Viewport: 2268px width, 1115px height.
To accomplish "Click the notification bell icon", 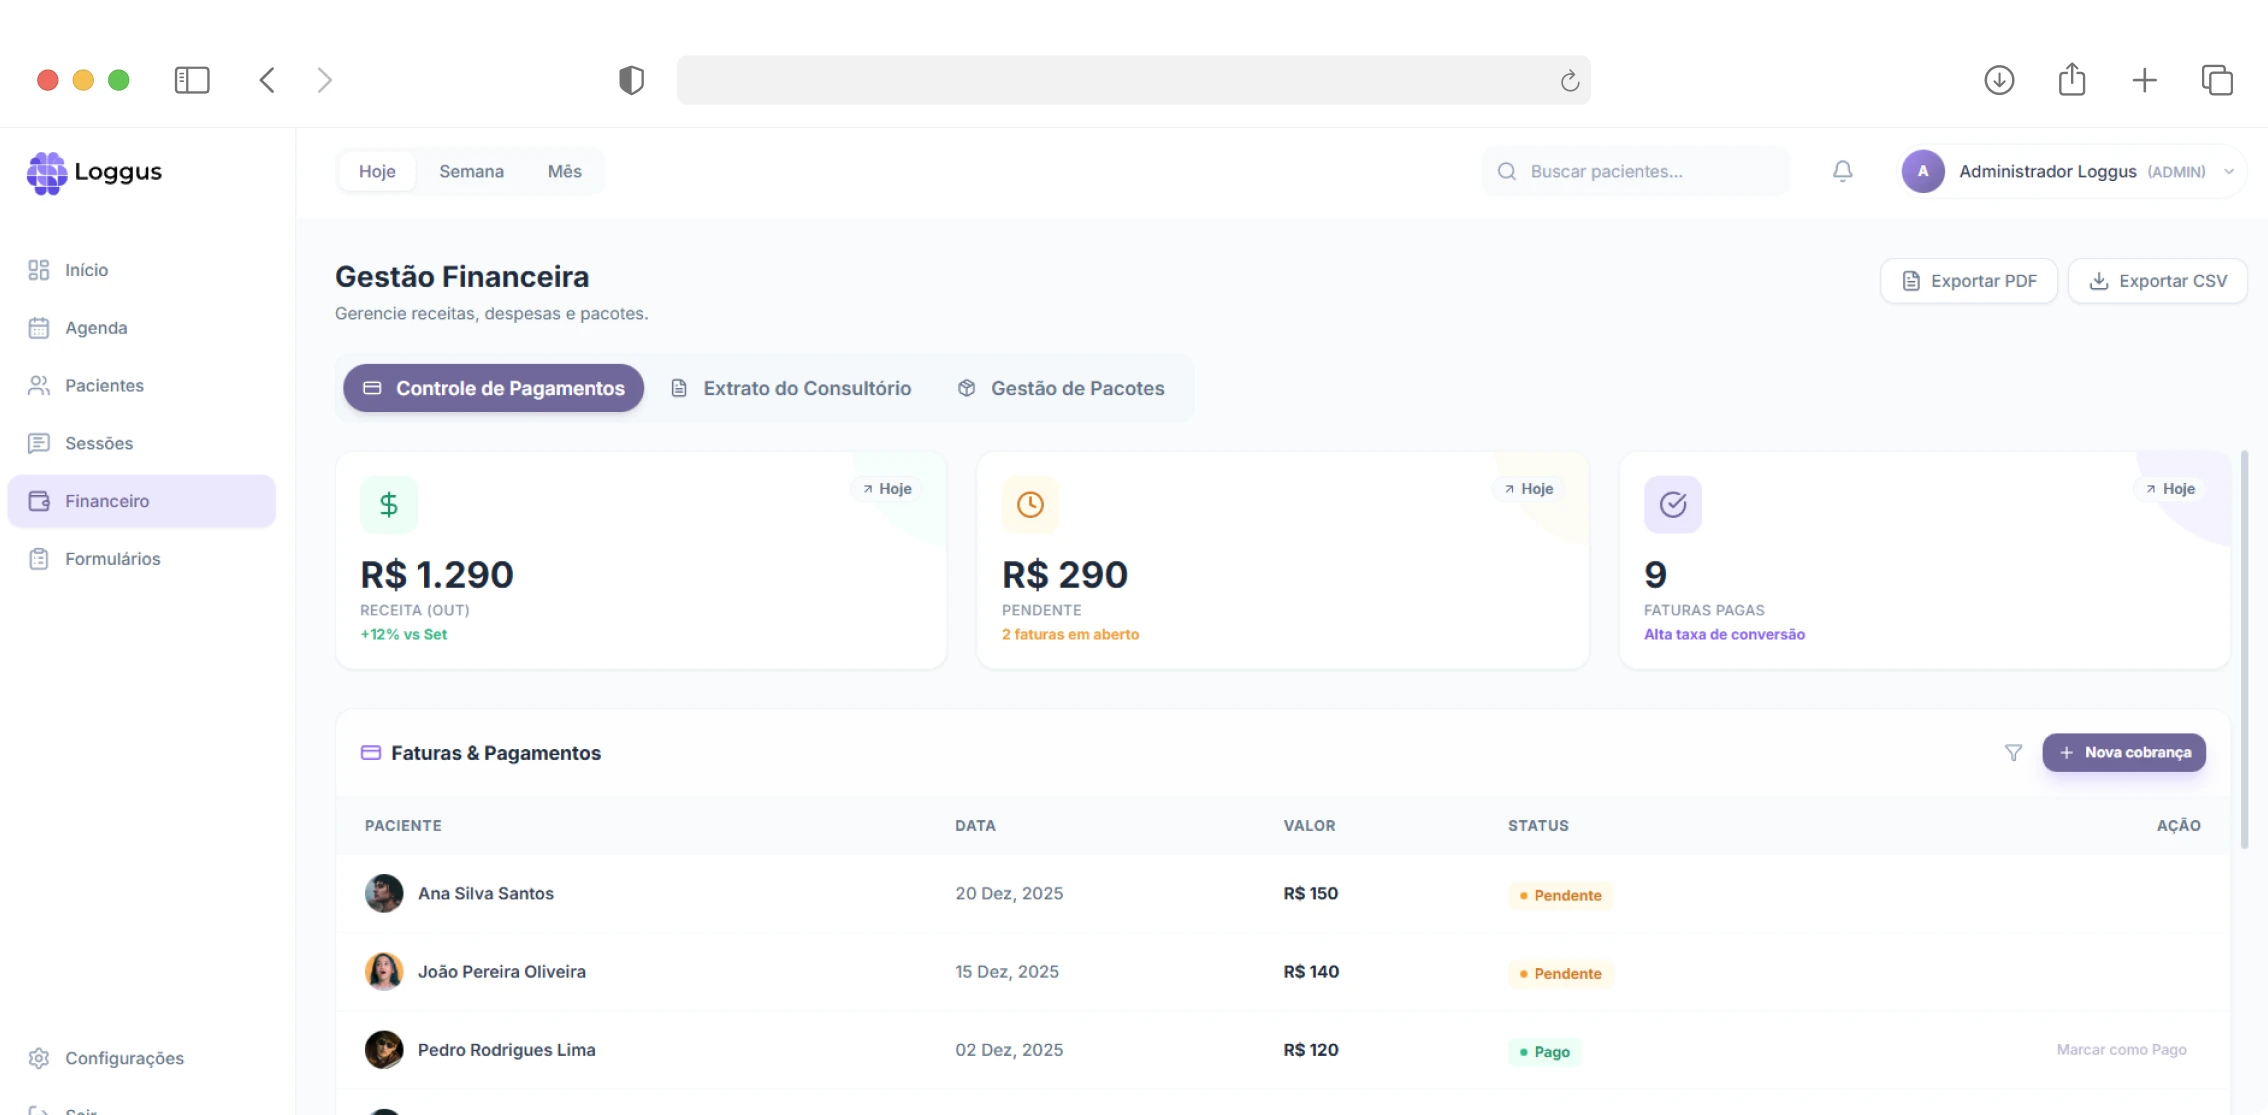I will 1842,171.
